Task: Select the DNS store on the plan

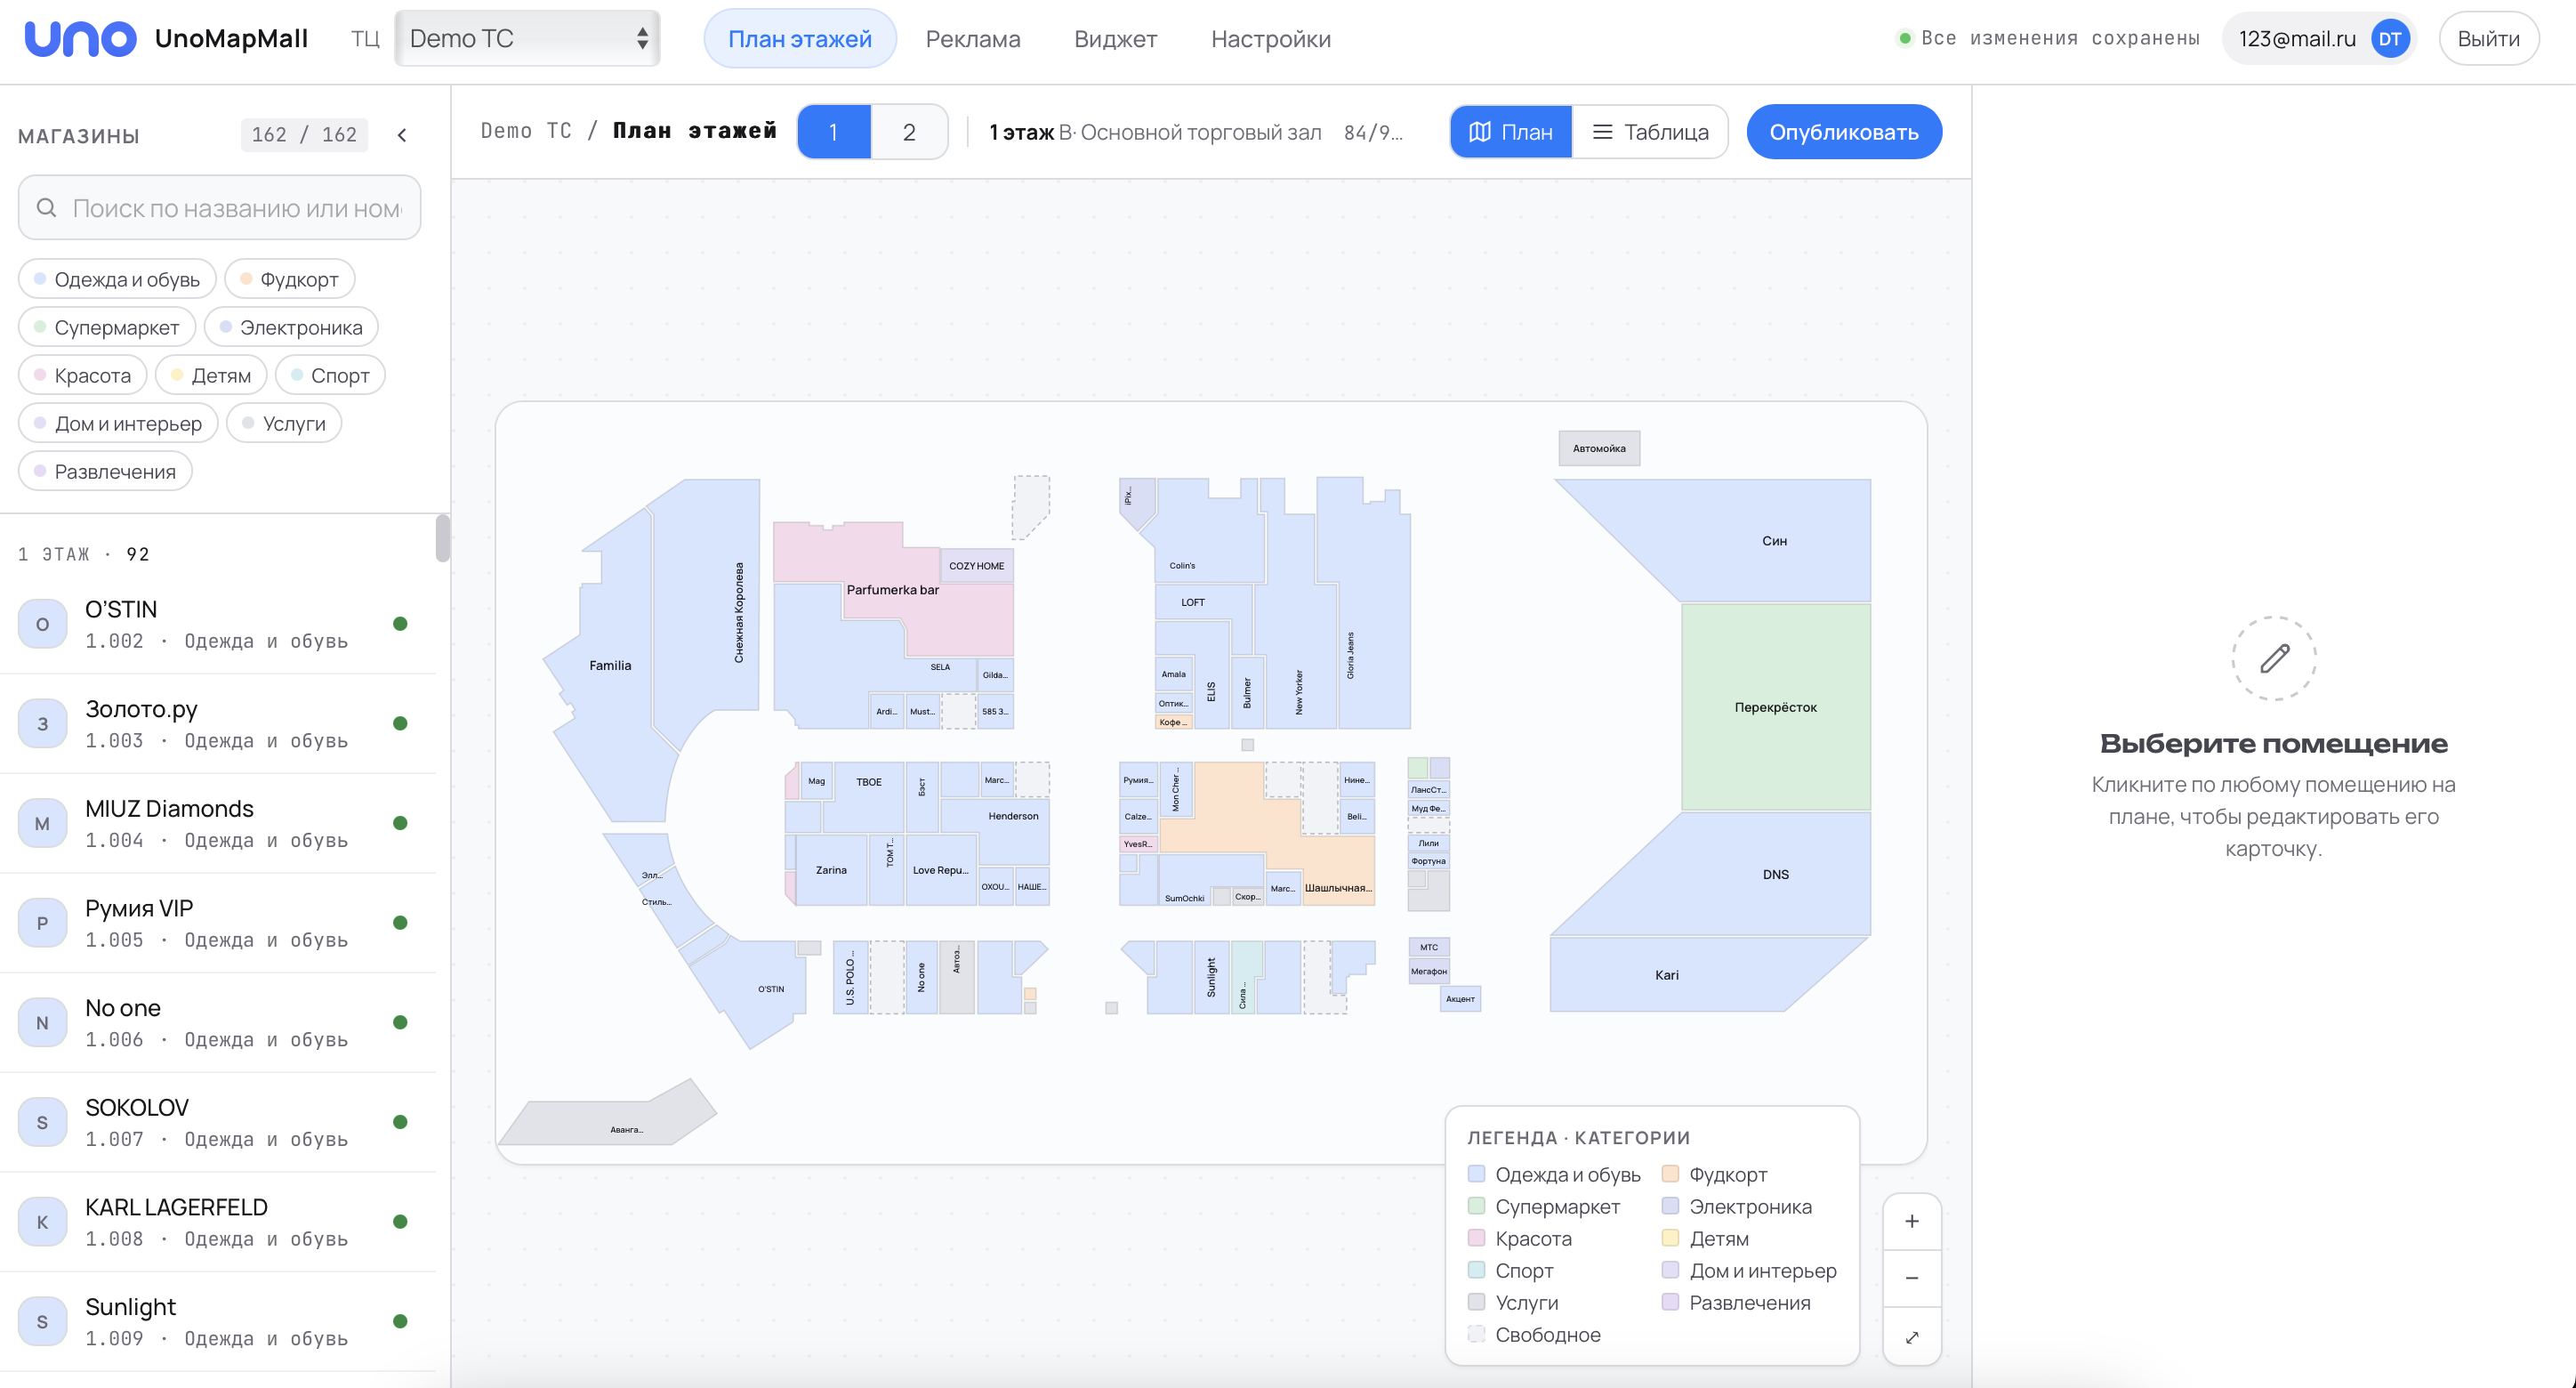Action: click(1775, 875)
